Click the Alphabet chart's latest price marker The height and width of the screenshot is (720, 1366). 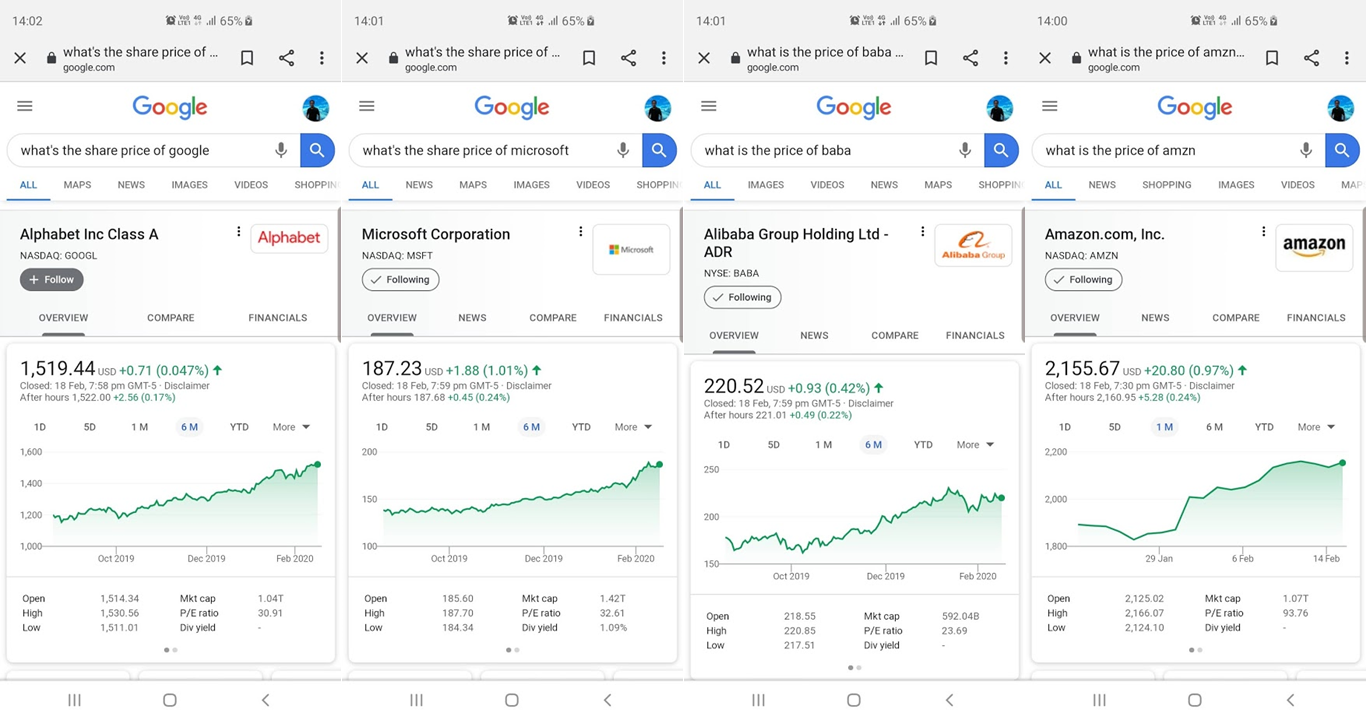pos(318,464)
